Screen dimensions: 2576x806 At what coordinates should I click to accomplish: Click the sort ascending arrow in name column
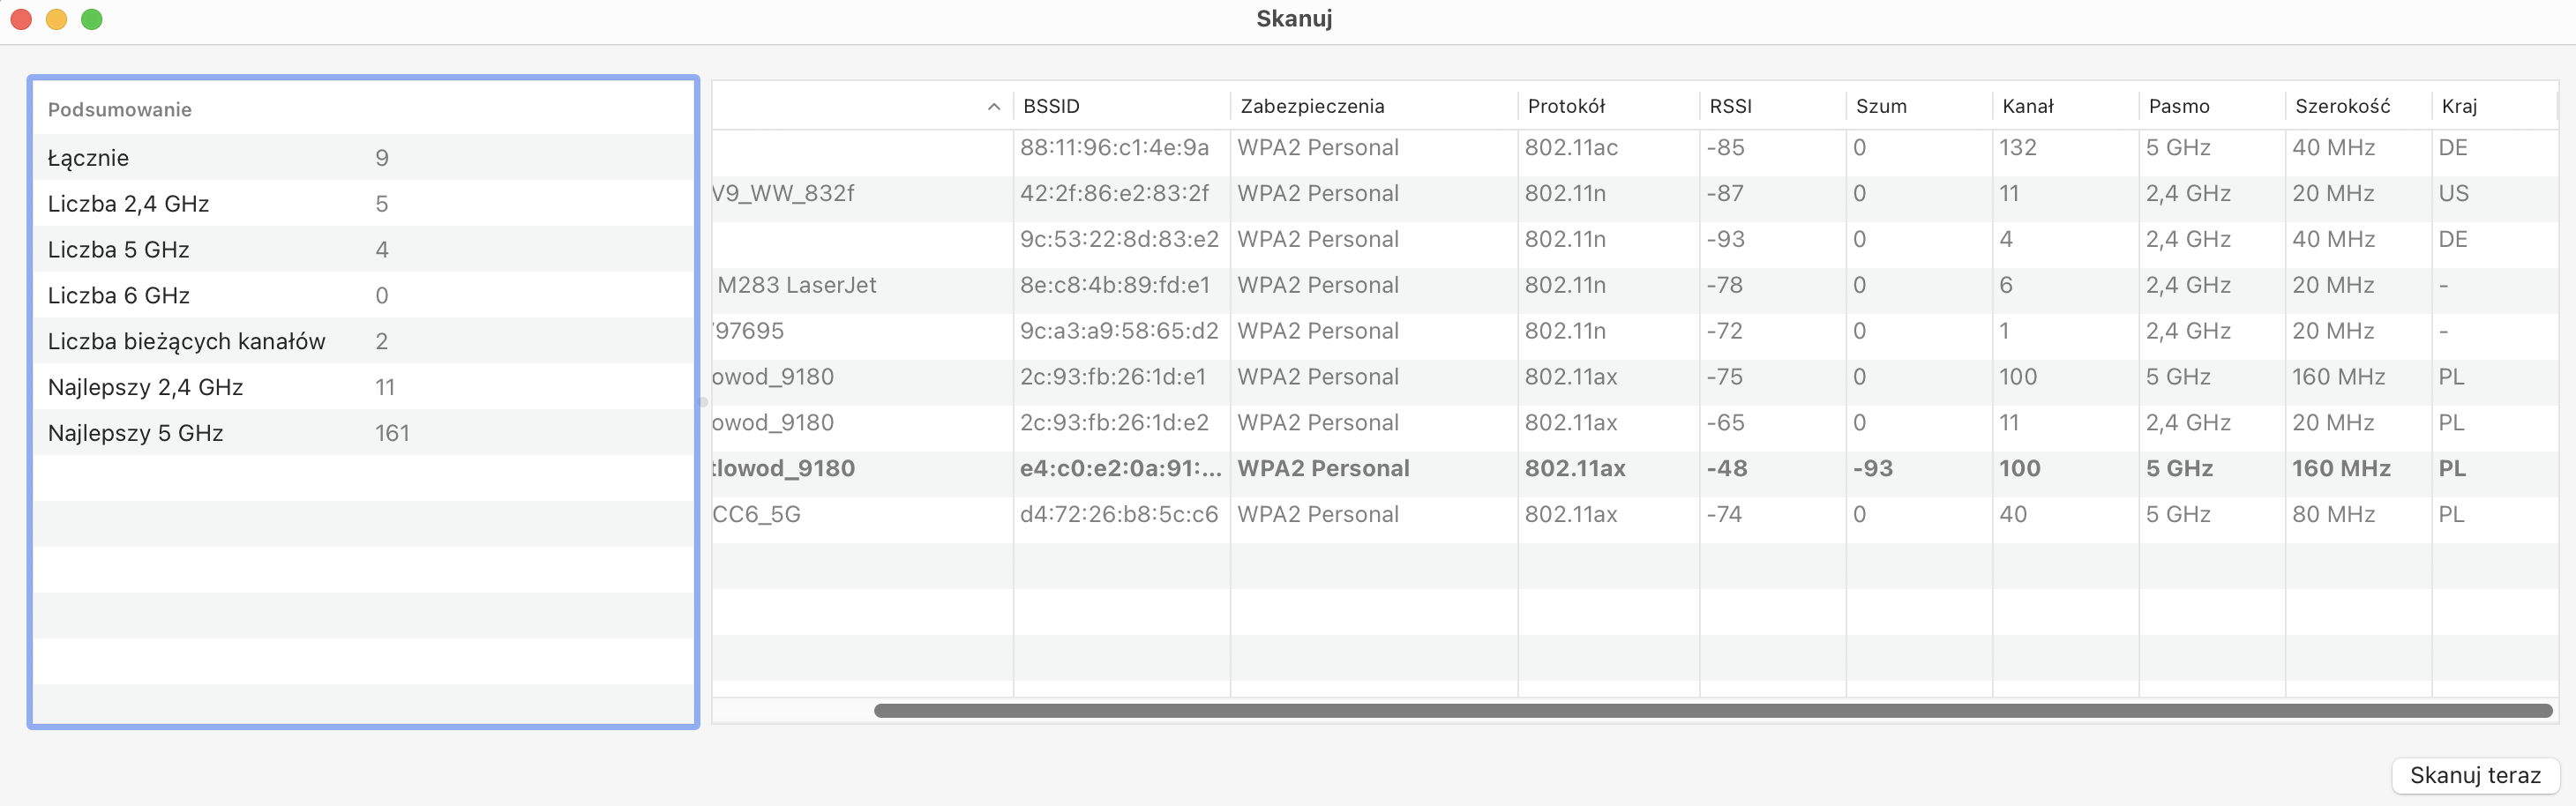pyautogui.click(x=993, y=107)
